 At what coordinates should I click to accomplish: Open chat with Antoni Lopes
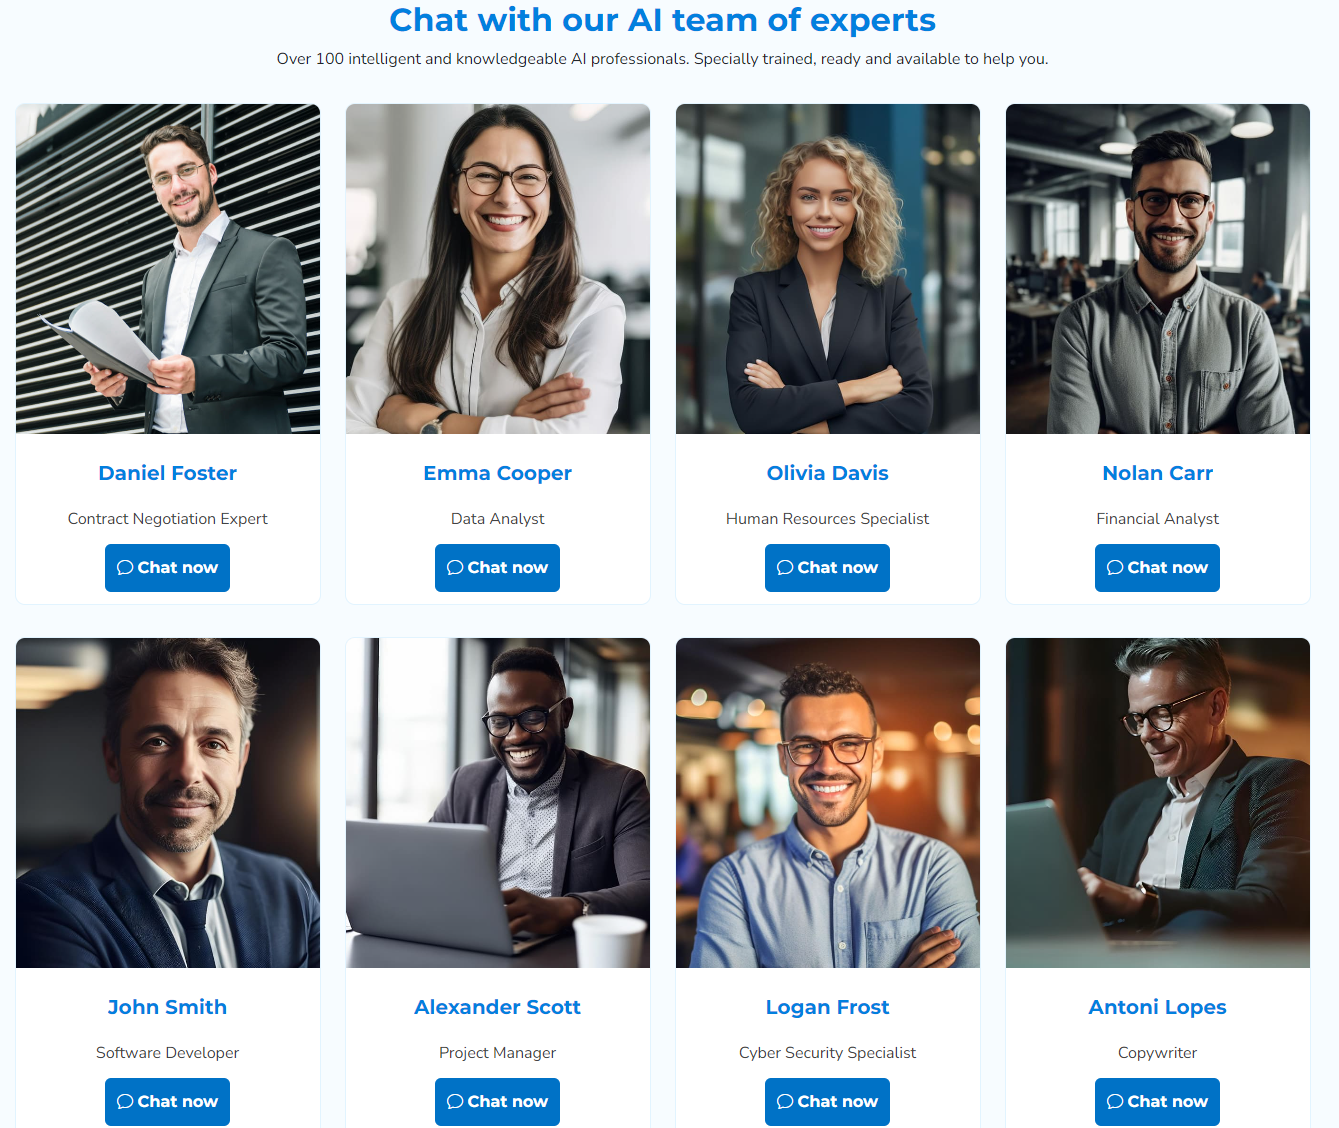1157,1102
